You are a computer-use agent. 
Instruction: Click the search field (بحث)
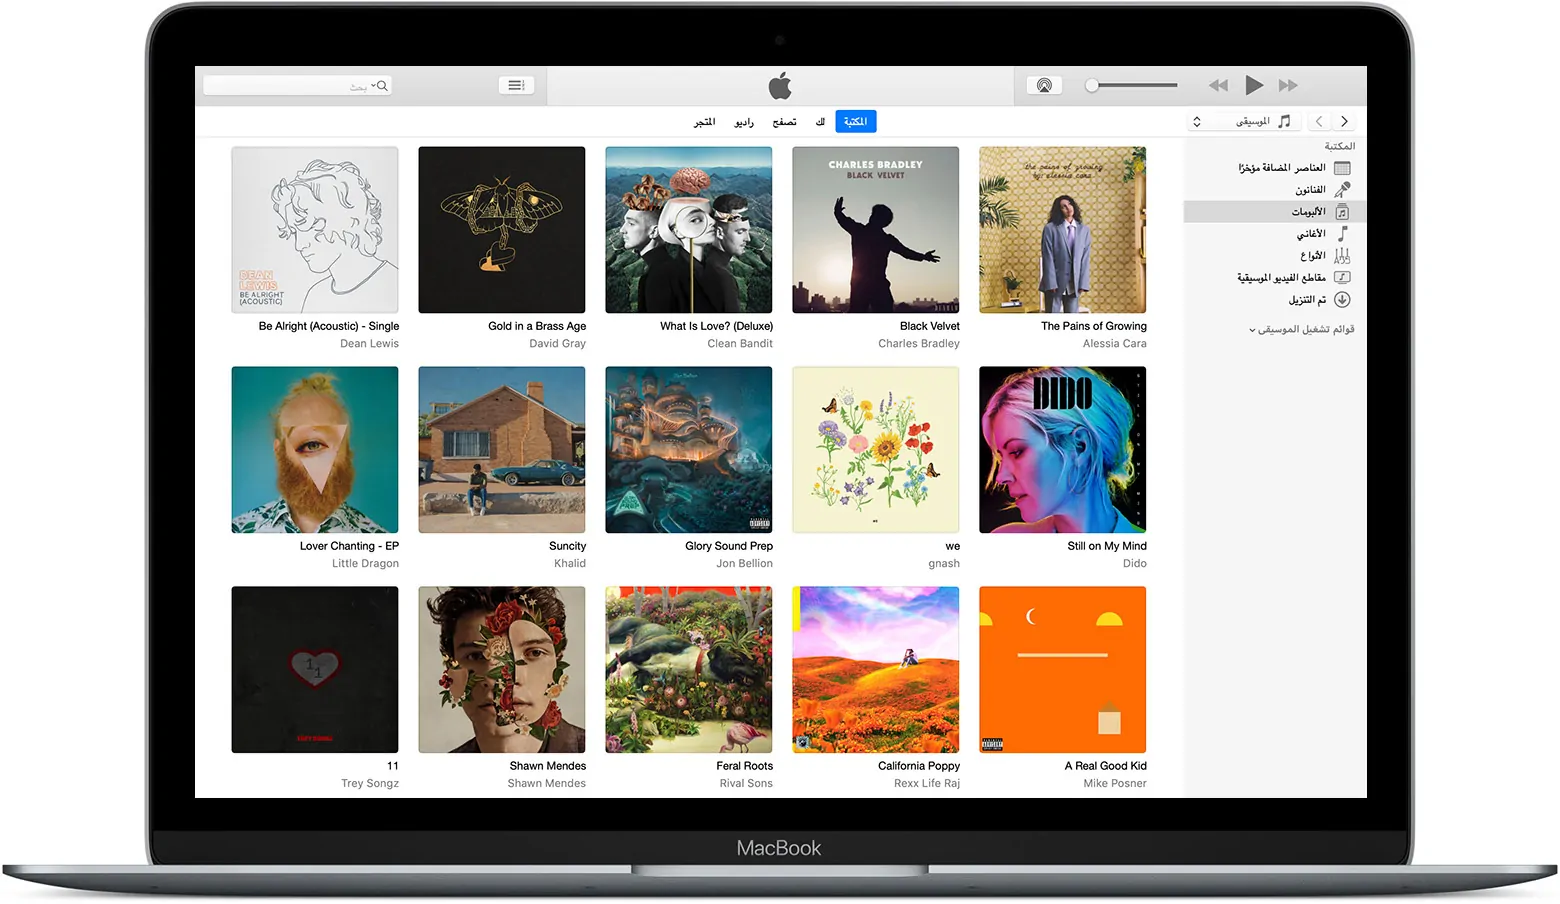[297, 86]
